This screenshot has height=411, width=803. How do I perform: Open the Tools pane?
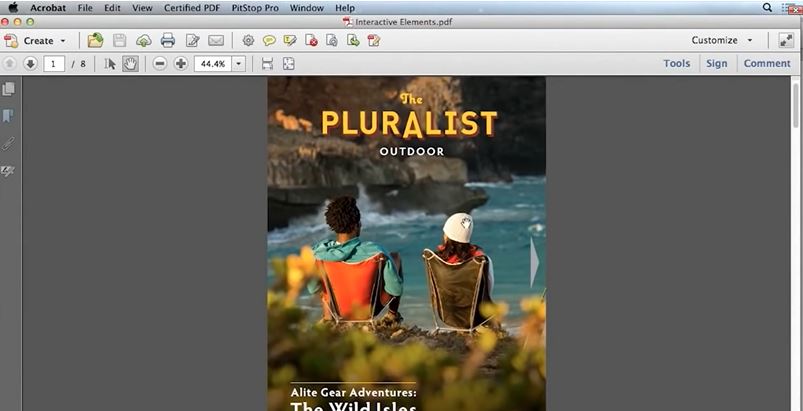677,63
